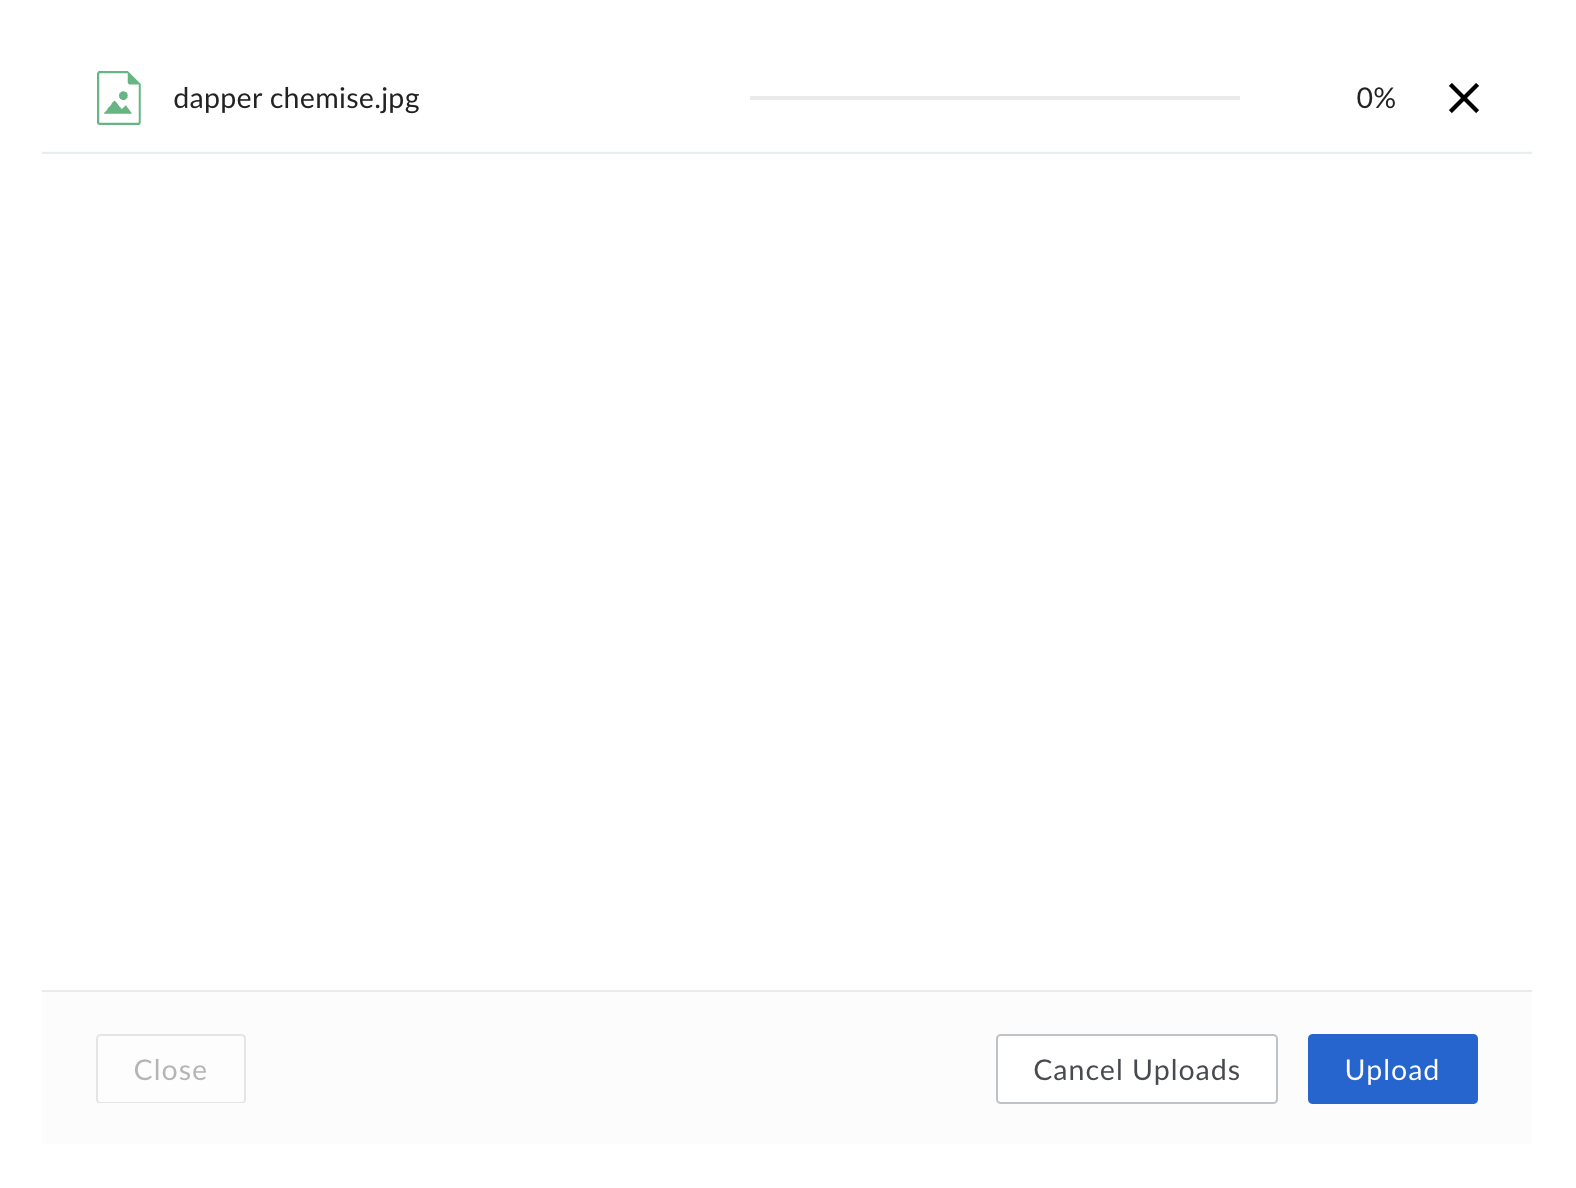Viewport: 1576px width, 1188px height.
Task: Click the disabled Close button
Action: 170,1069
